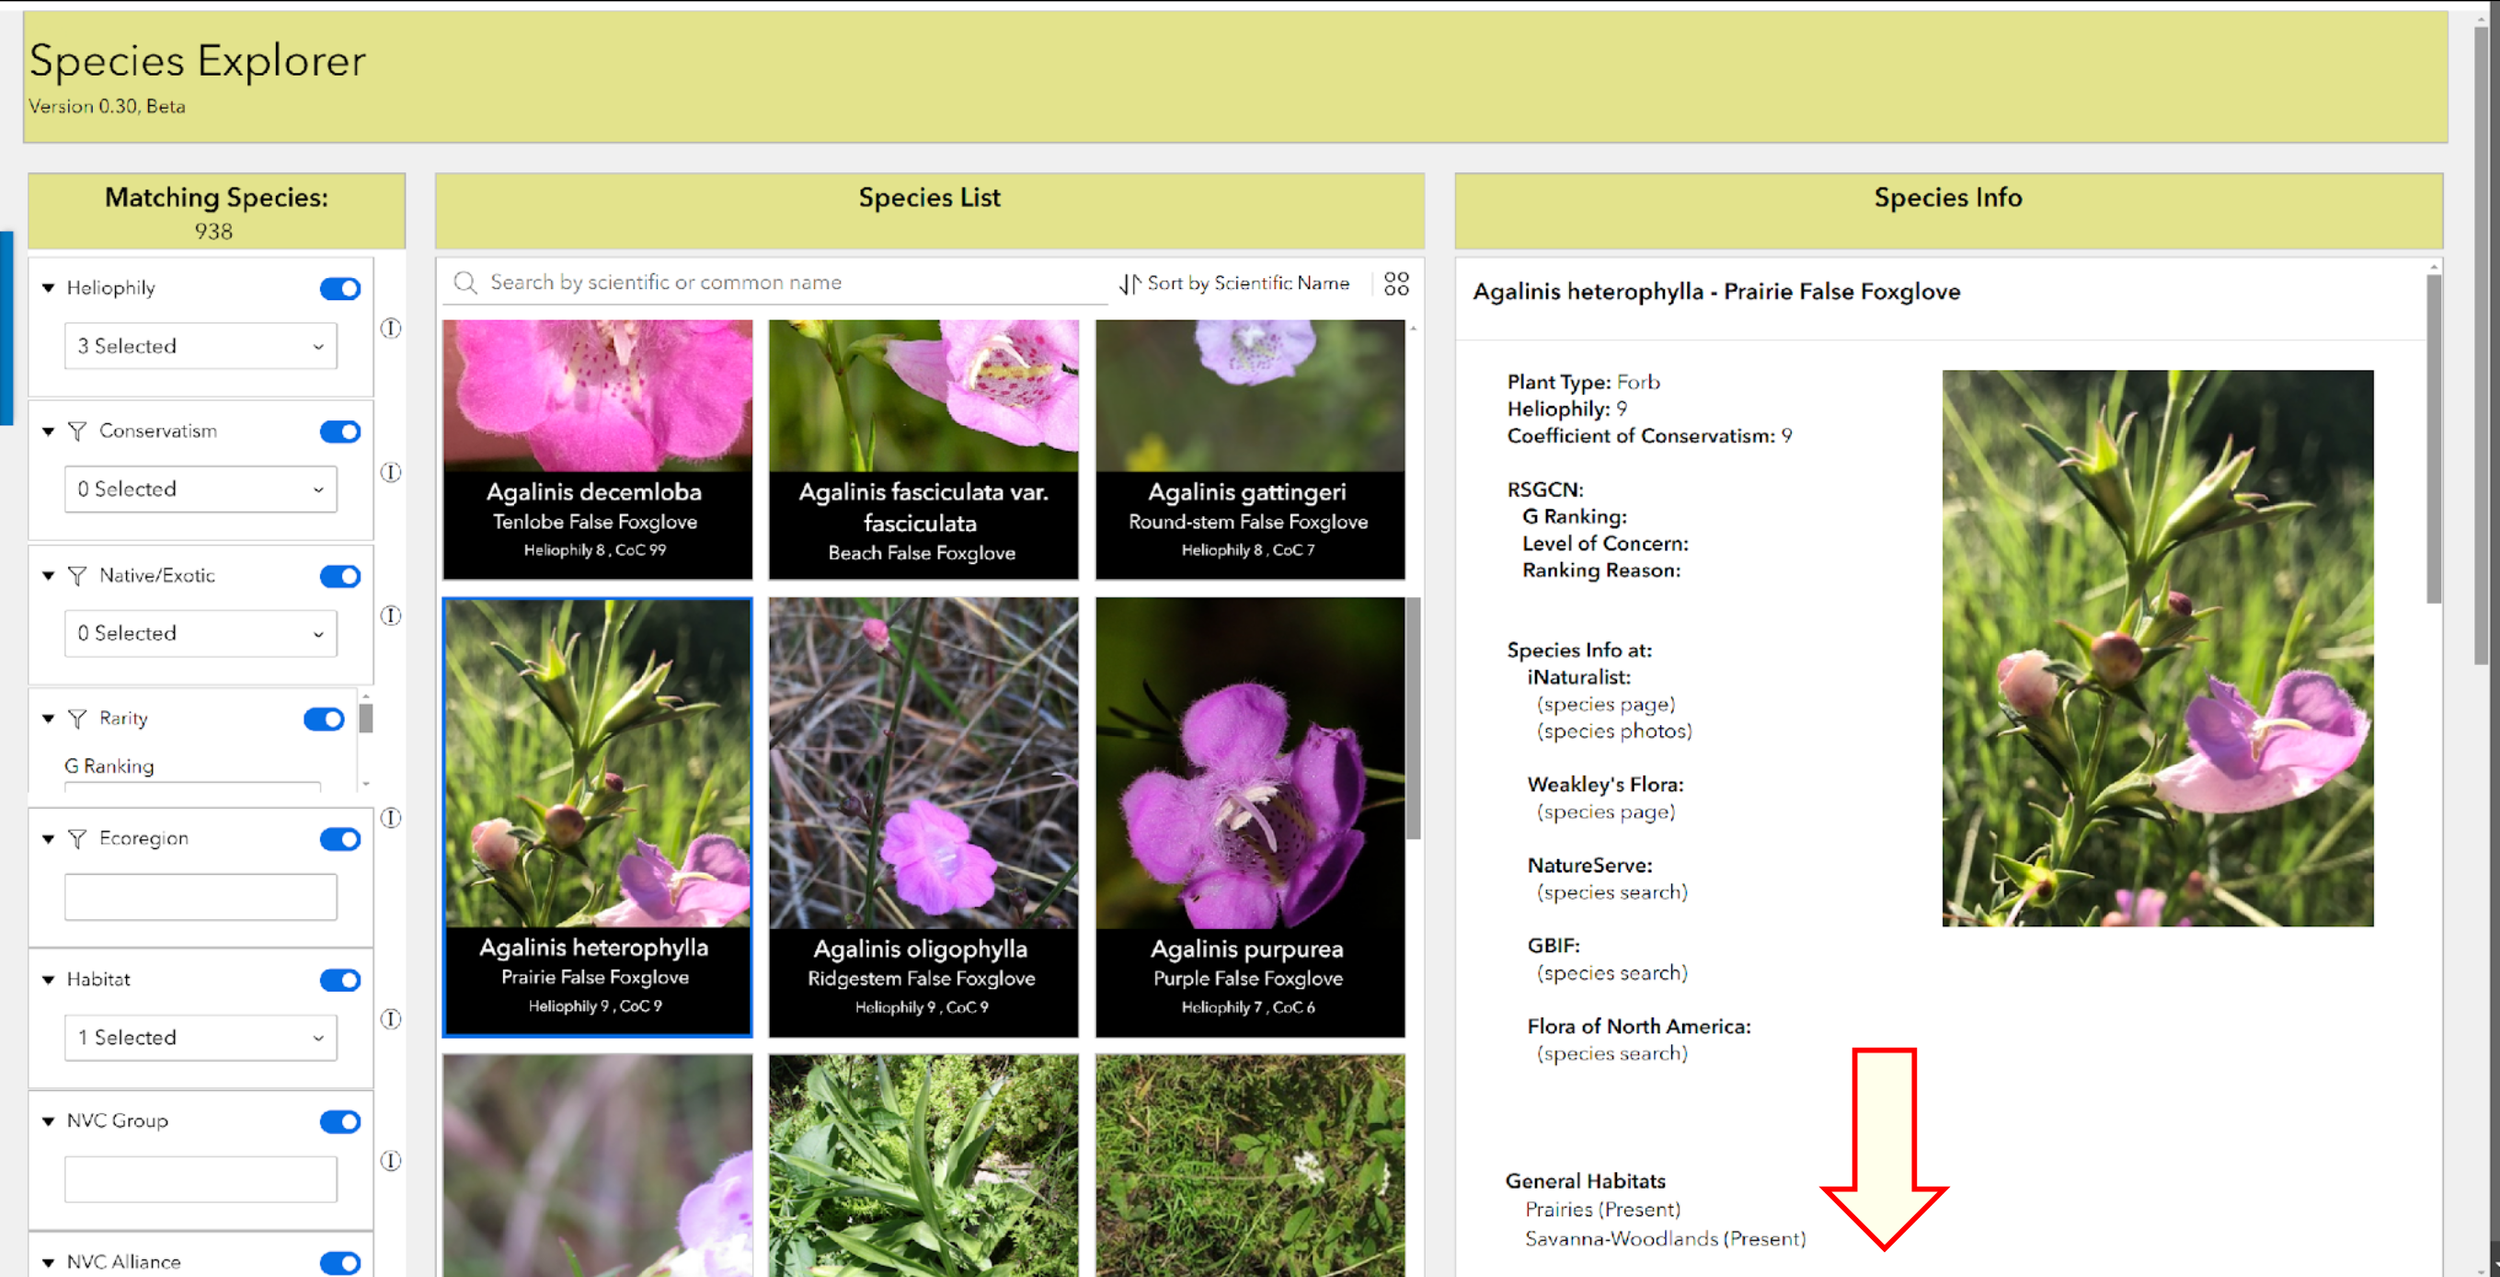2500x1277 pixels.
Task: Click info icon next to Habitat filter
Action: click(391, 1019)
